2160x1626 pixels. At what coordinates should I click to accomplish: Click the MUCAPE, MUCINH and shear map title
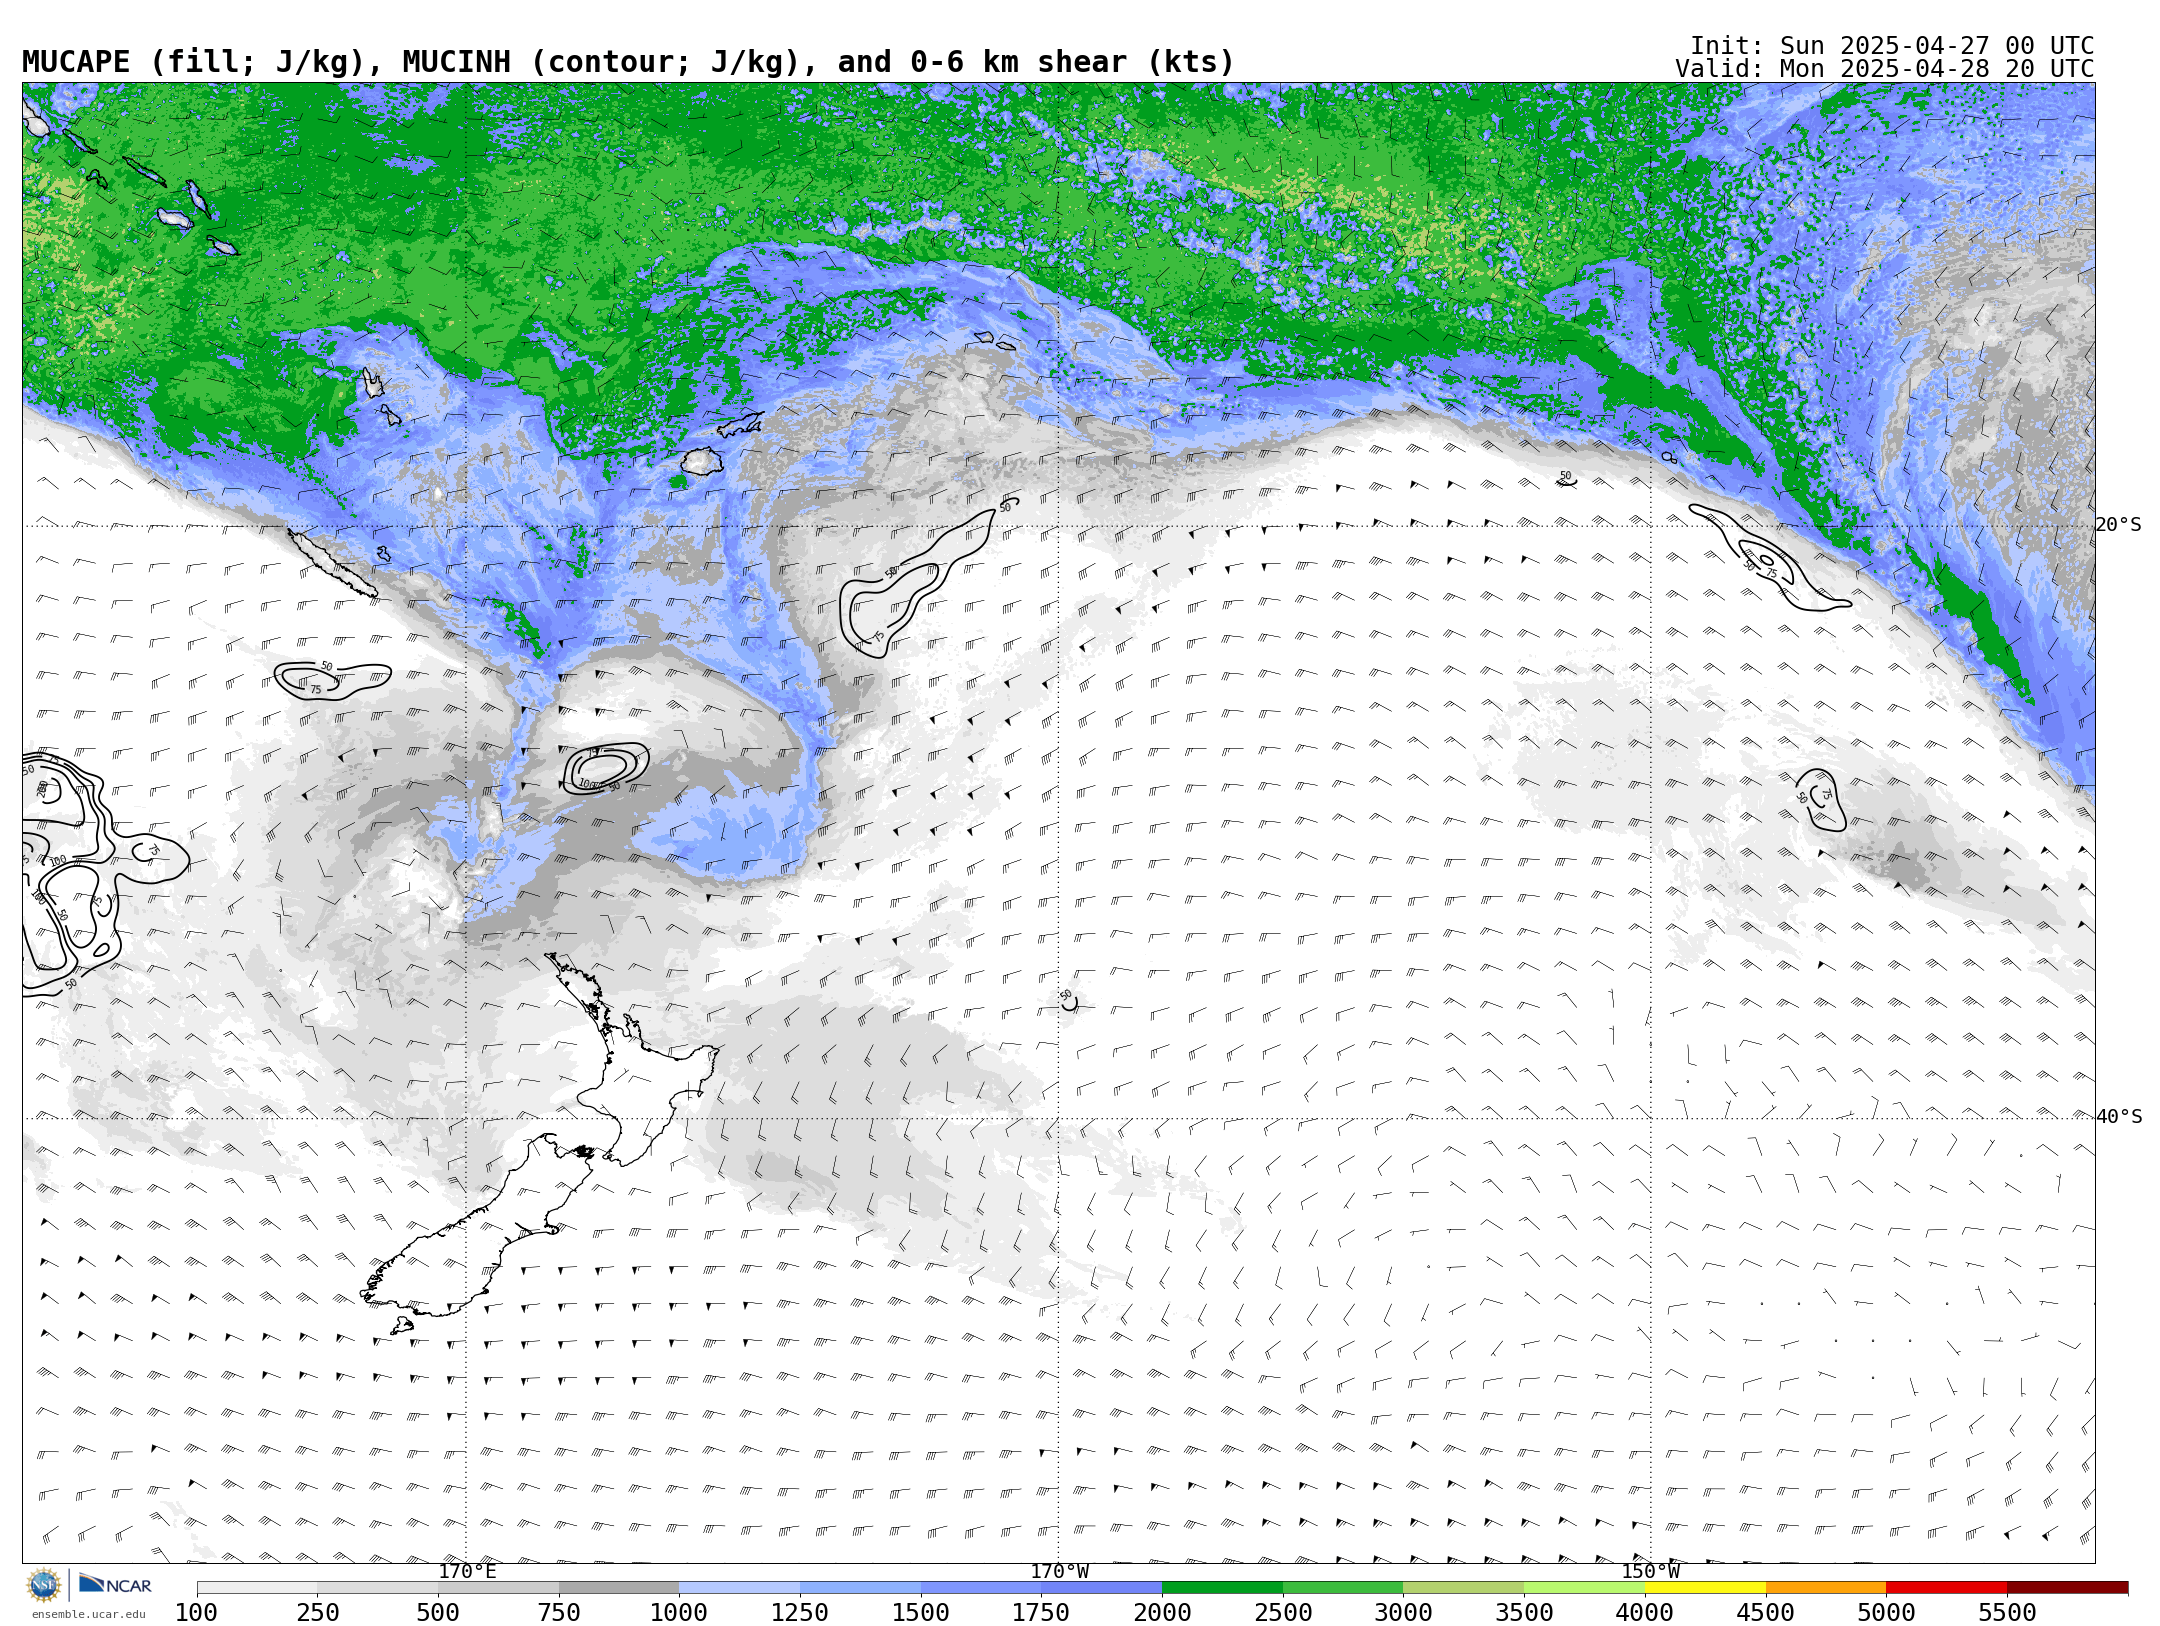point(628,63)
